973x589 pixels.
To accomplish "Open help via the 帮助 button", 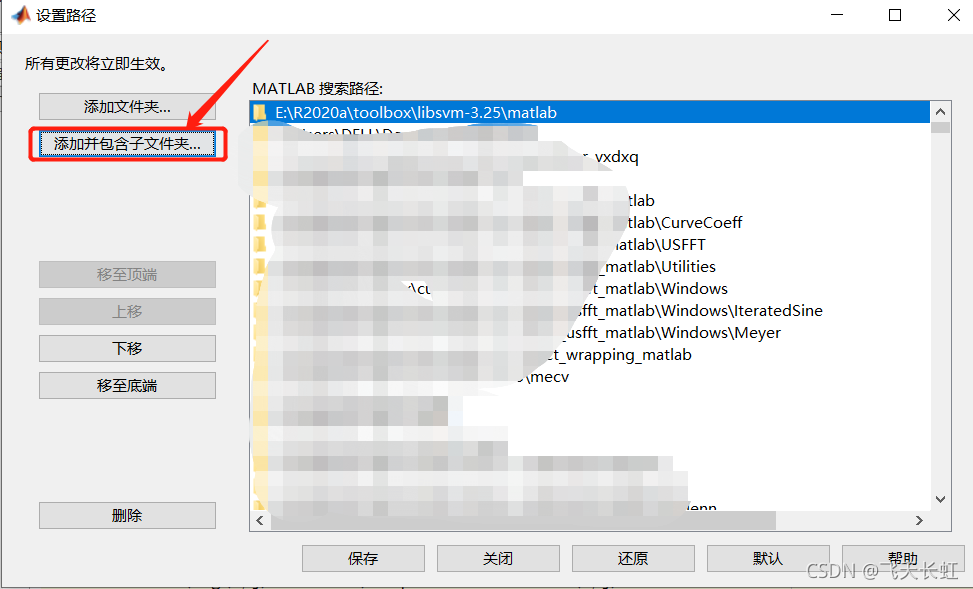I will click(x=902, y=558).
